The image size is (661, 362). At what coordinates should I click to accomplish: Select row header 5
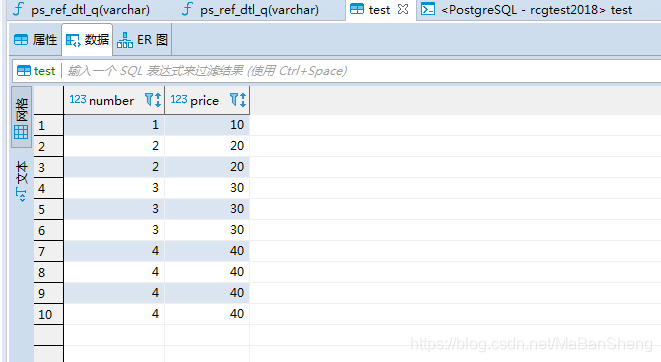pyautogui.click(x=48, y=209)
